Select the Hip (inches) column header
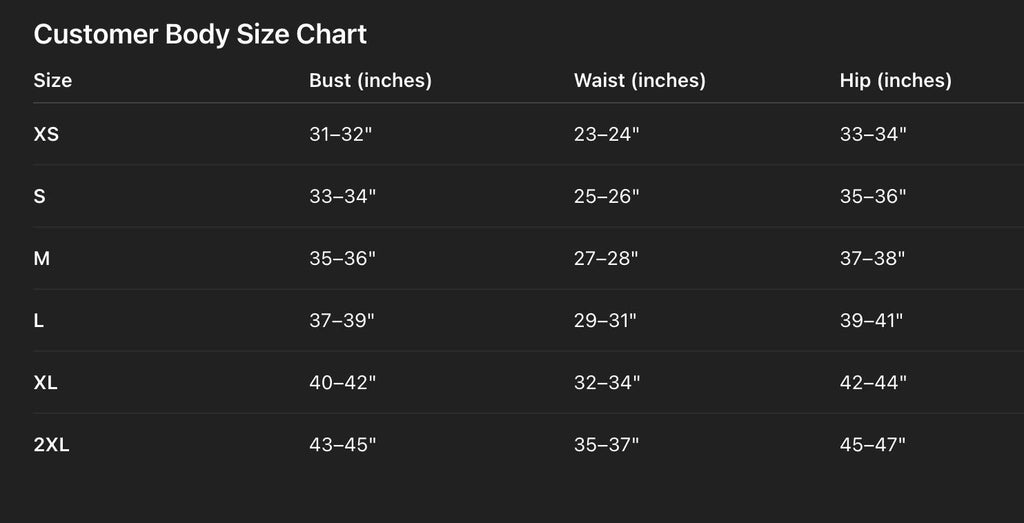The height and width of the screenshot is (523, 1024). (x=895, y=80)
